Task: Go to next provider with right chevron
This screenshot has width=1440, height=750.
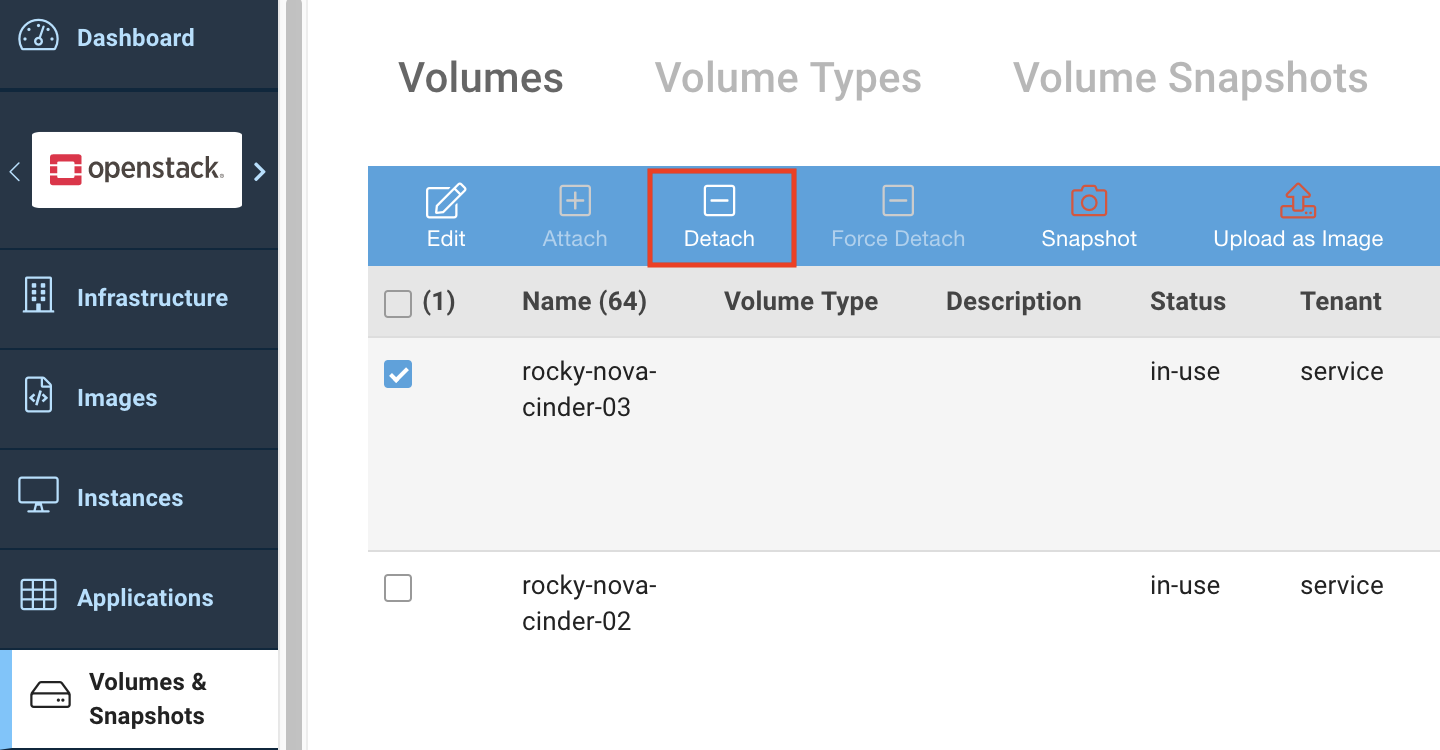Action: click(x=260, y=171)
